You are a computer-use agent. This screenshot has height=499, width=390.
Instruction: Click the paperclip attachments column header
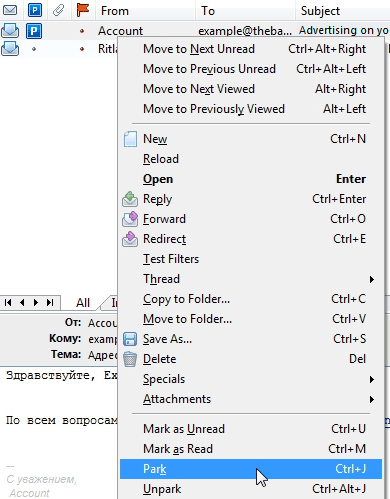pos(58,10)
